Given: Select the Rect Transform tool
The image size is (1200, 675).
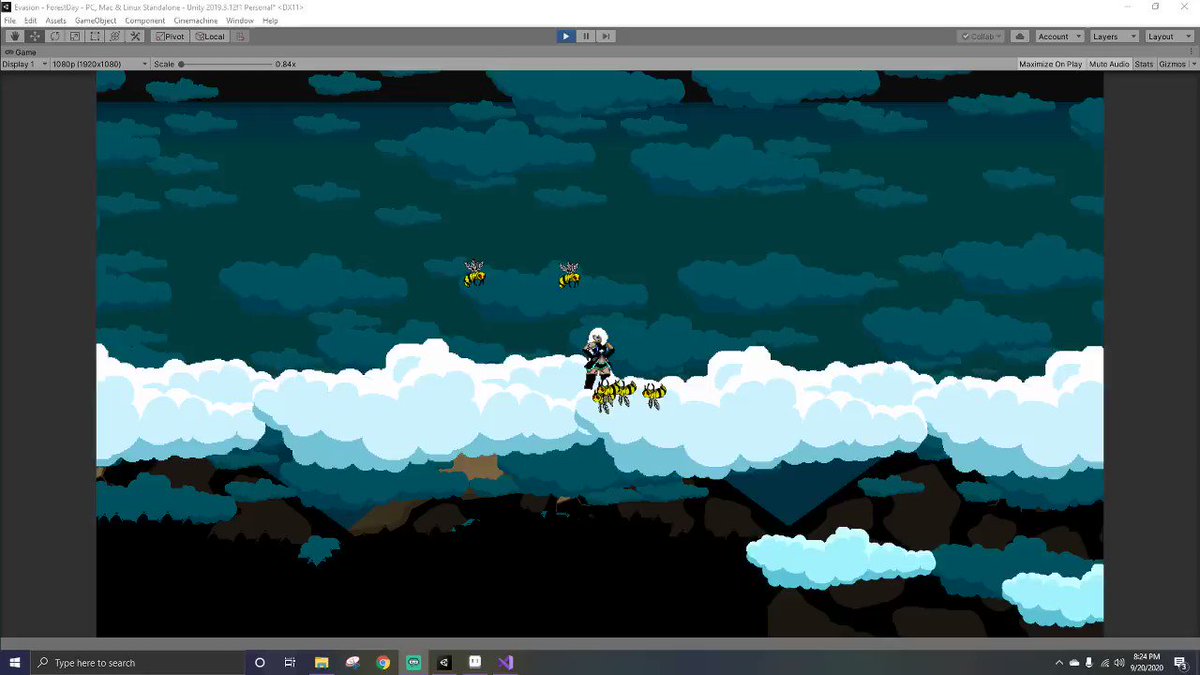Looking at the screenshot, I should pos(94,36).
